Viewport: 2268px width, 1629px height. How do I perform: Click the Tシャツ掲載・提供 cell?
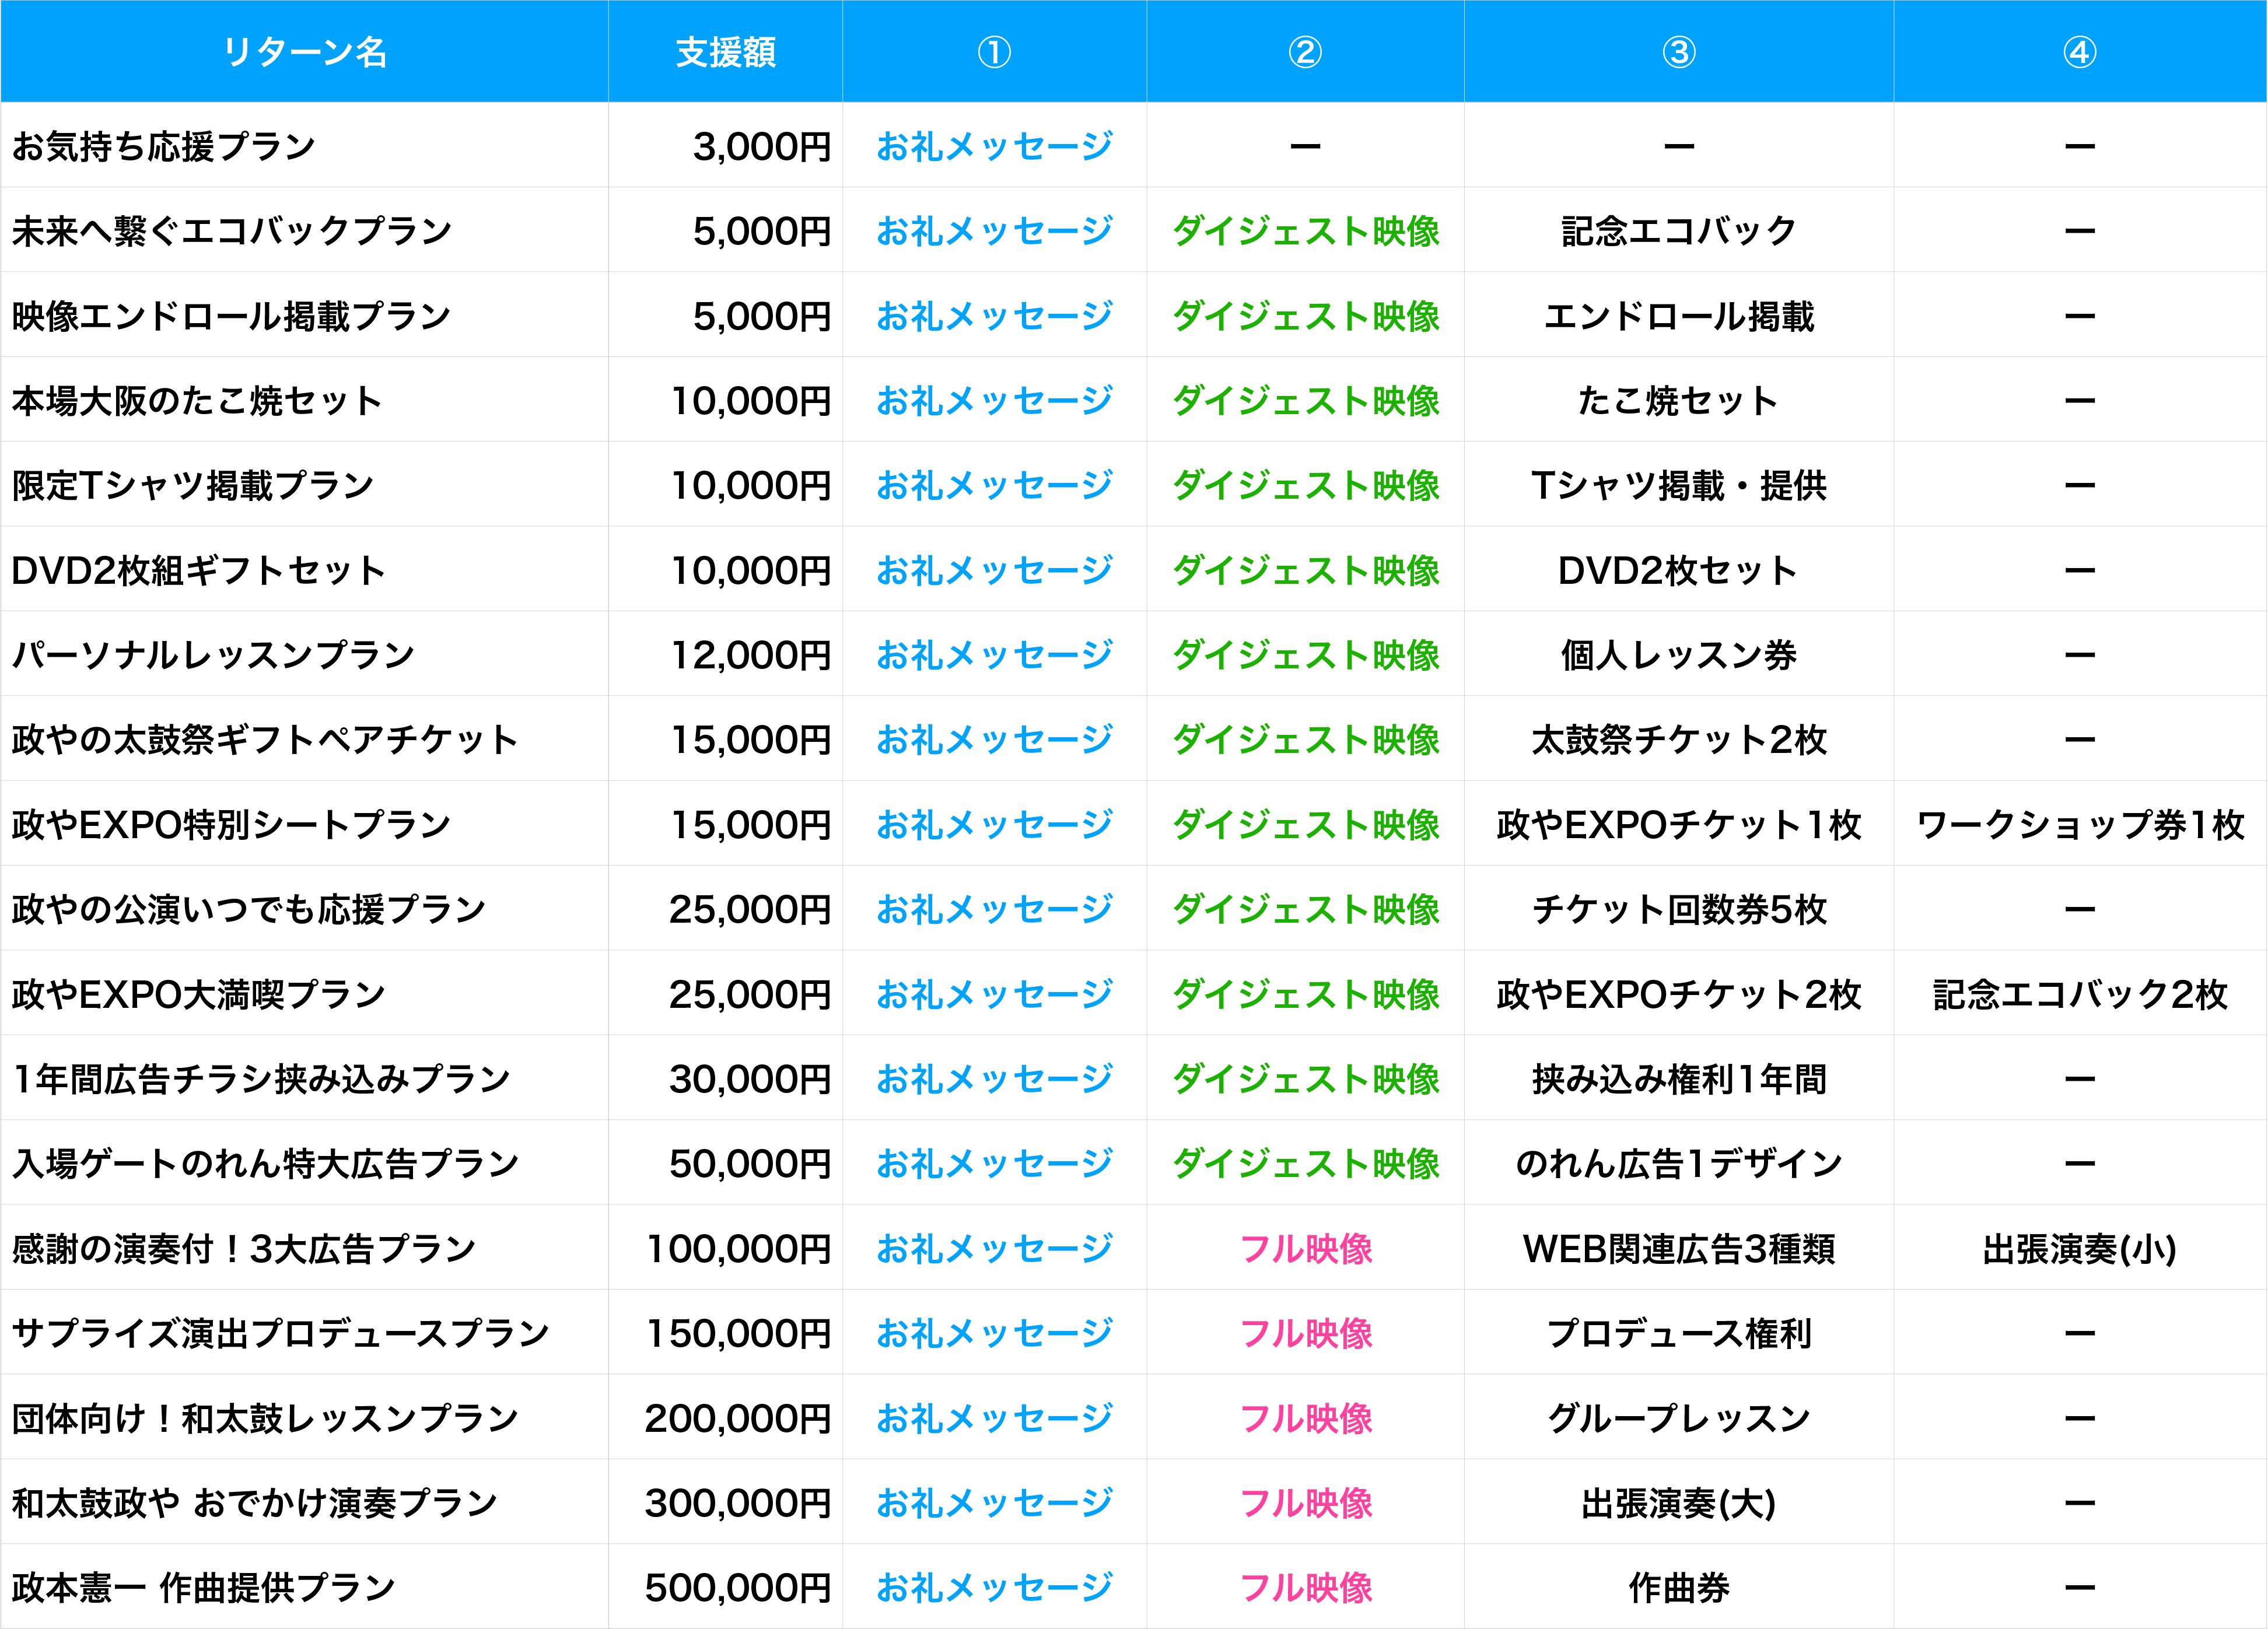pos(1678,486)
